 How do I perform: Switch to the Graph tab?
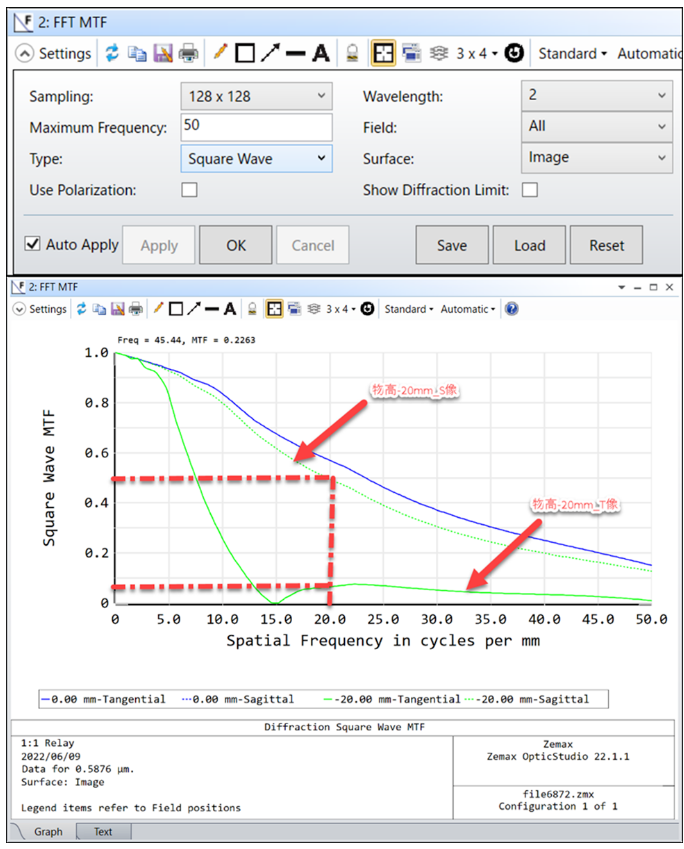[48, 832]
